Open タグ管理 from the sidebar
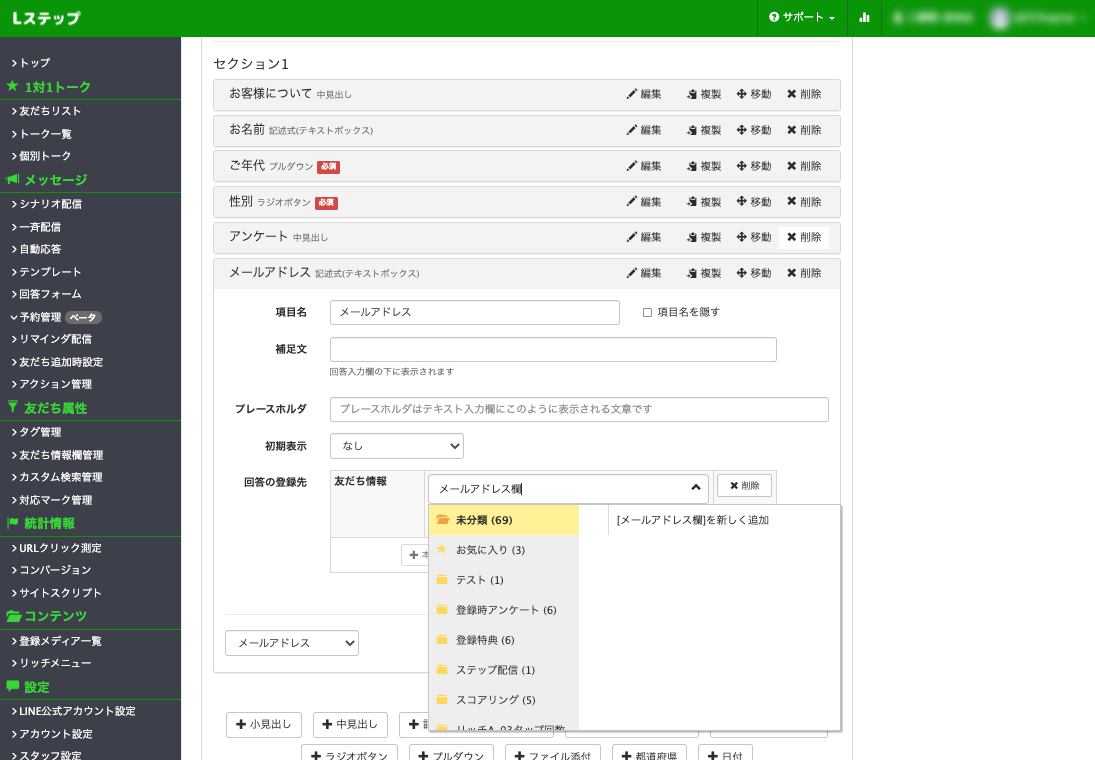The height and width of the screenshot is (760, 1095). coord(40,432)
